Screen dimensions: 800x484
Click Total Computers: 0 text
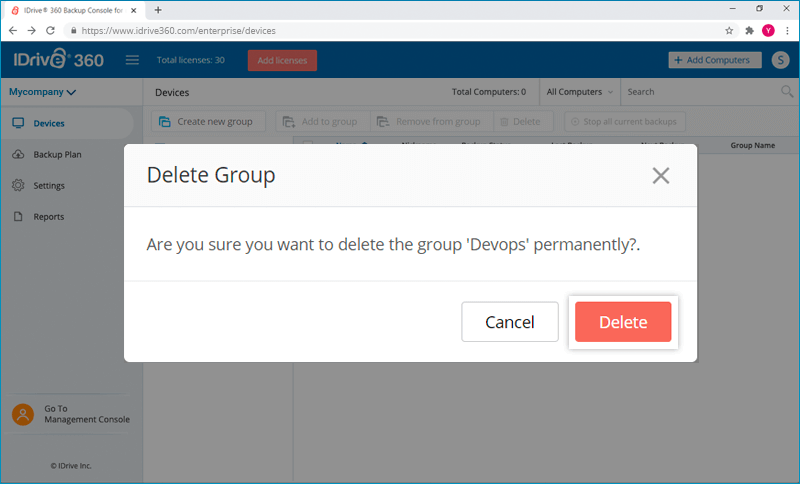point(488,92)
